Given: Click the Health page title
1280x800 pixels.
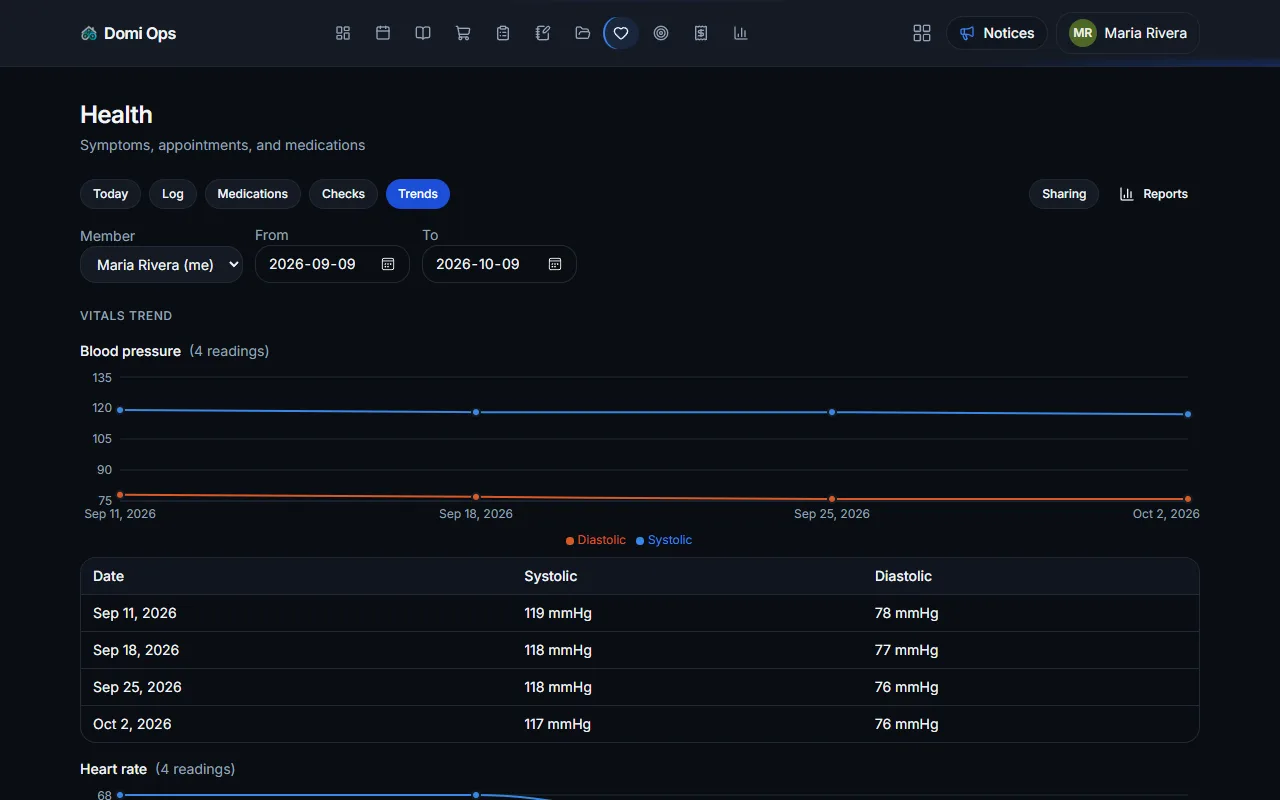Looking at the screenshot, I should tap(116, 115).
